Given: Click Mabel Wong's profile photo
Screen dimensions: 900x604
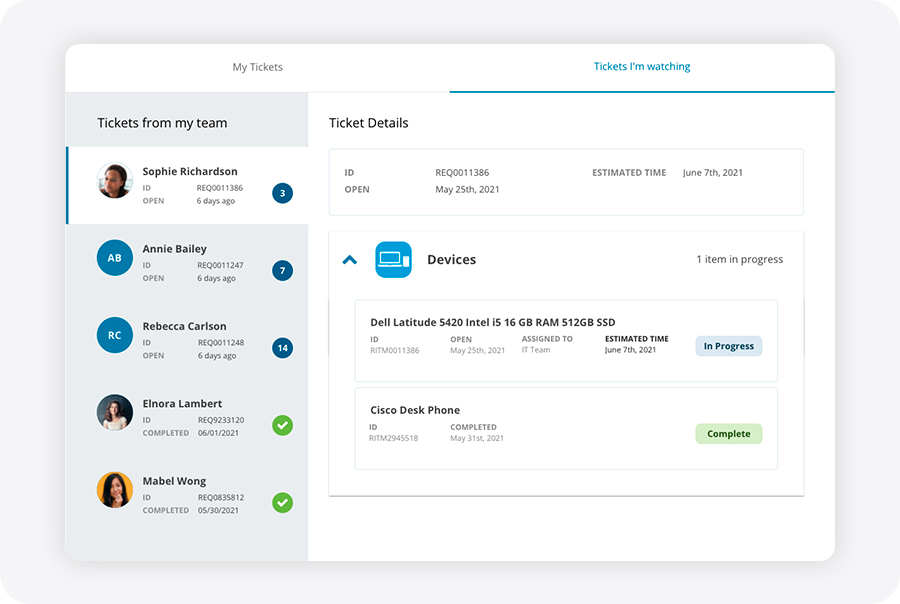Looking at the screenshot, I should point(115,490).
